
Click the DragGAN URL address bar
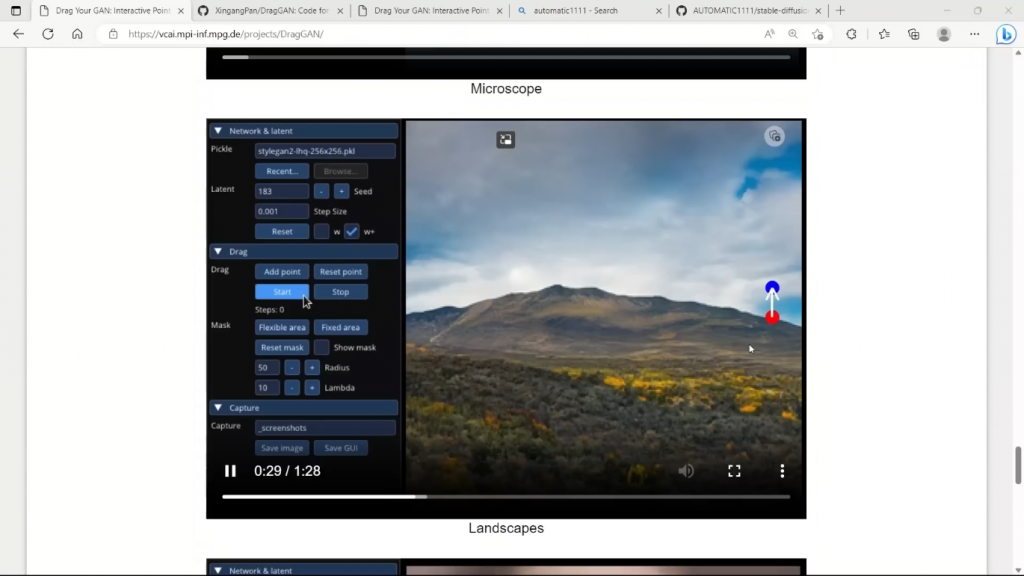pos(225,34)
